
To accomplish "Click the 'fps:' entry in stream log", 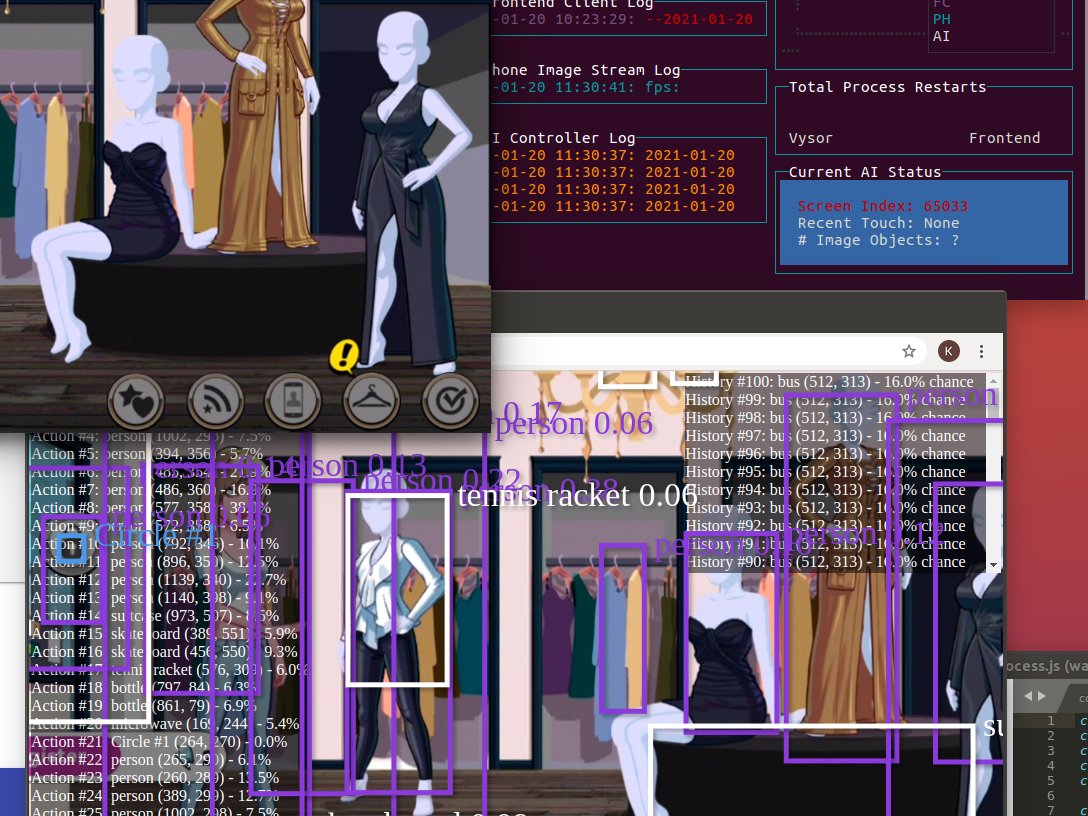I will coord(662,87).
